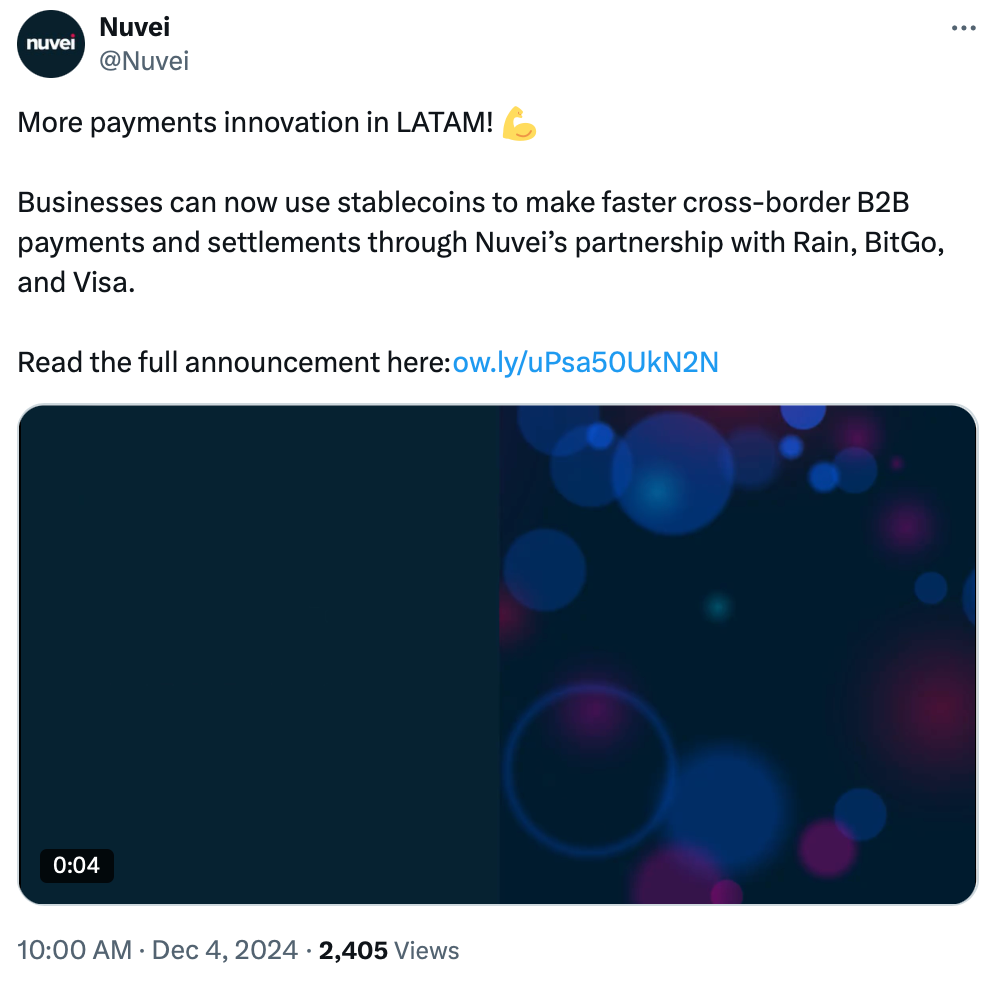Click the dark left half of video
The width and height of the screenshot is (1002, 986).
259,654
